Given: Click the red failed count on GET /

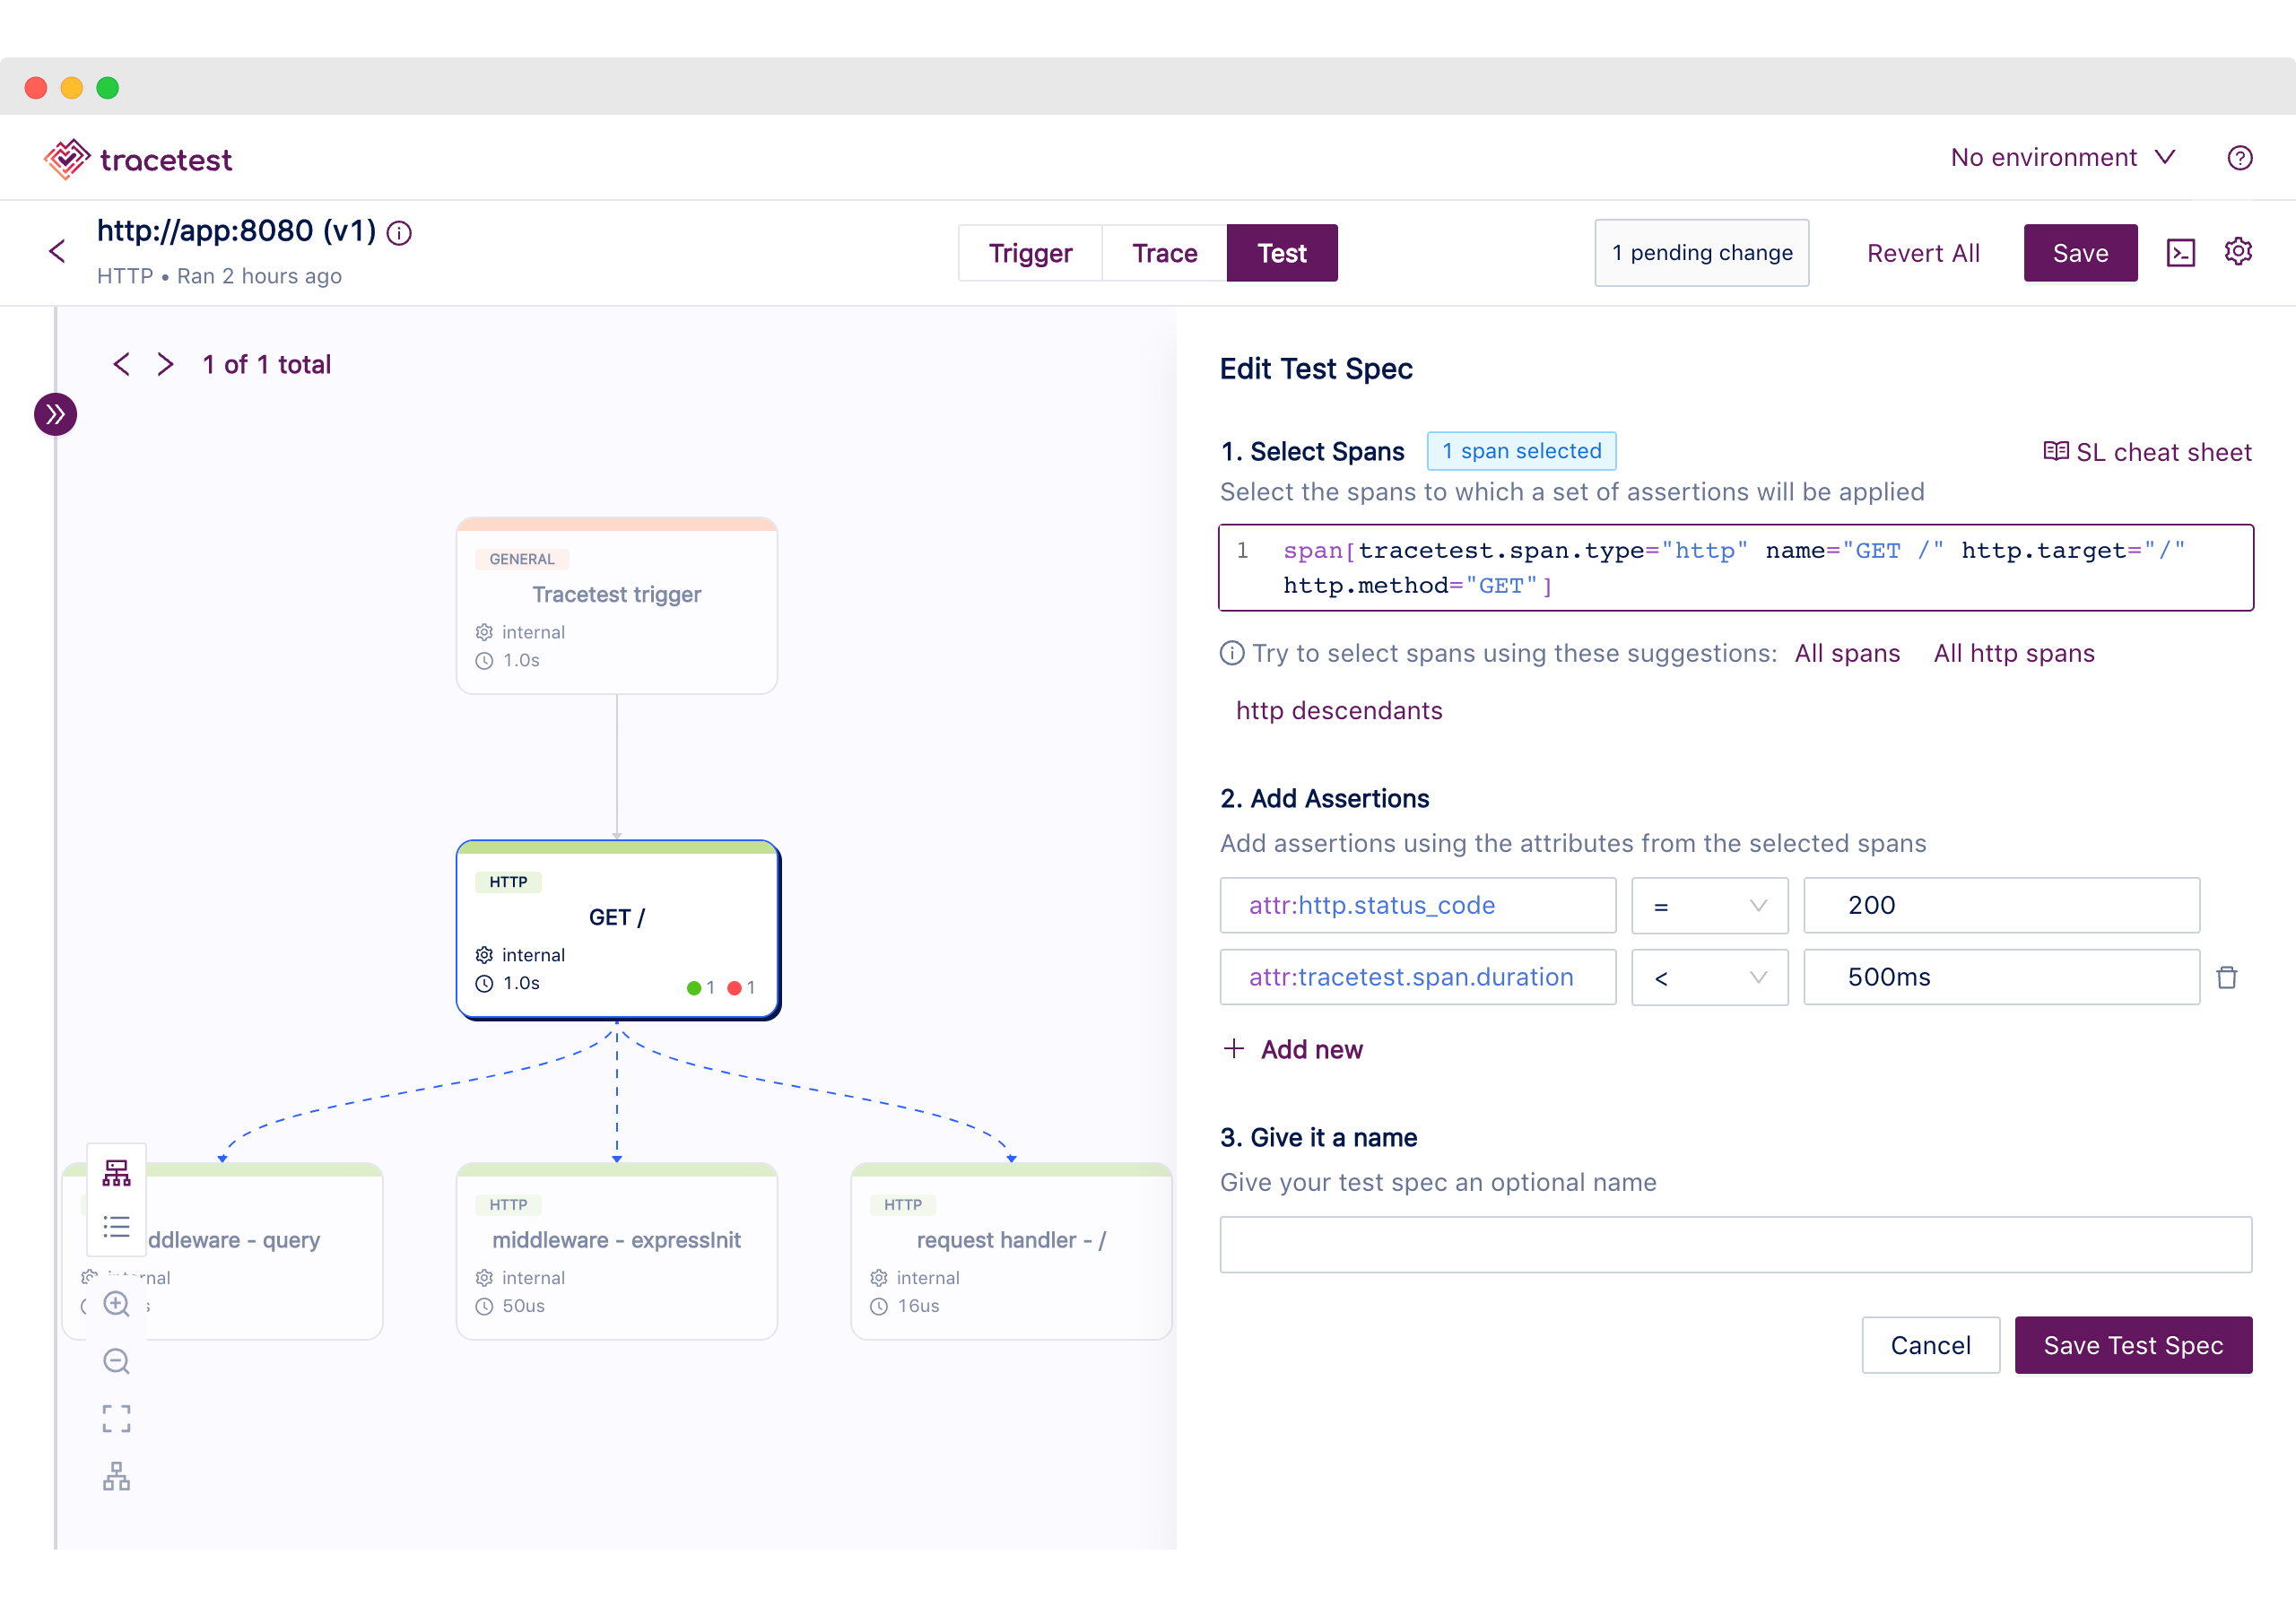Looking at the screenshot, I should [741, 988].
